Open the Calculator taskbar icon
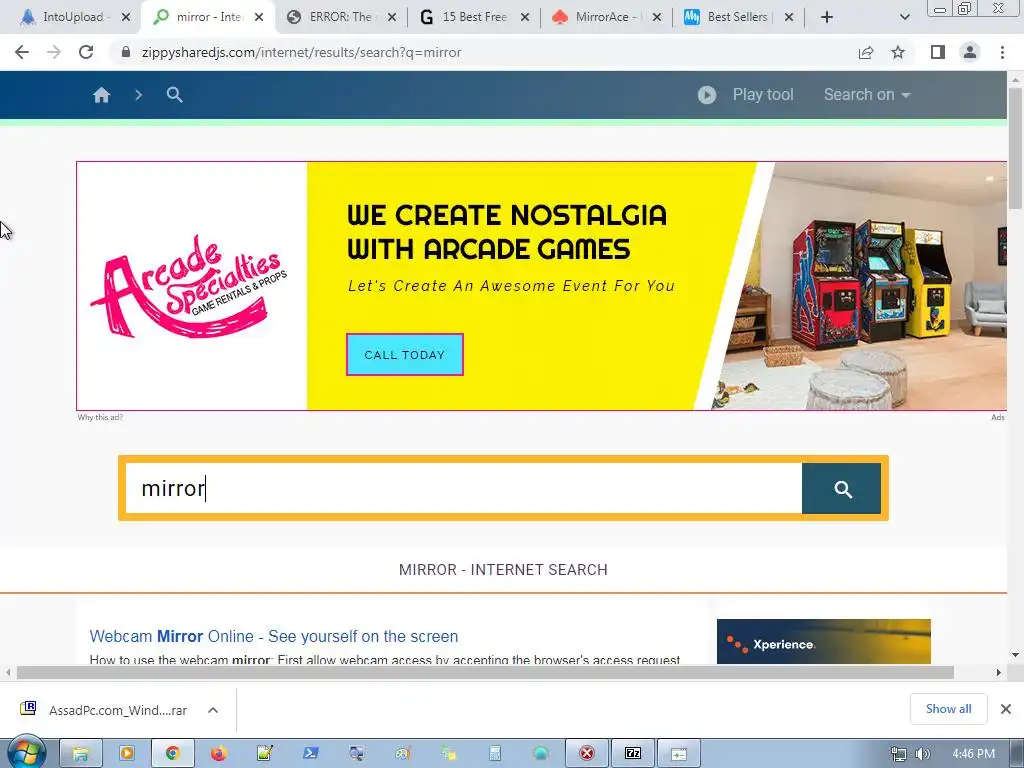This screenshot has width=1024, height=768. [494, 754]
